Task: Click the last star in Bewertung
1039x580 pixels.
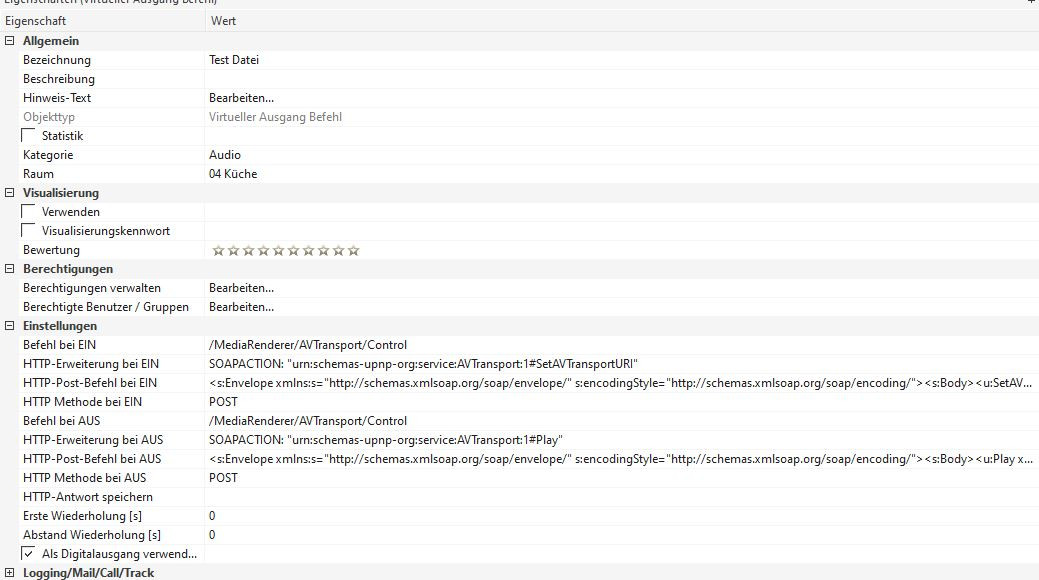Action: point(353,250)
